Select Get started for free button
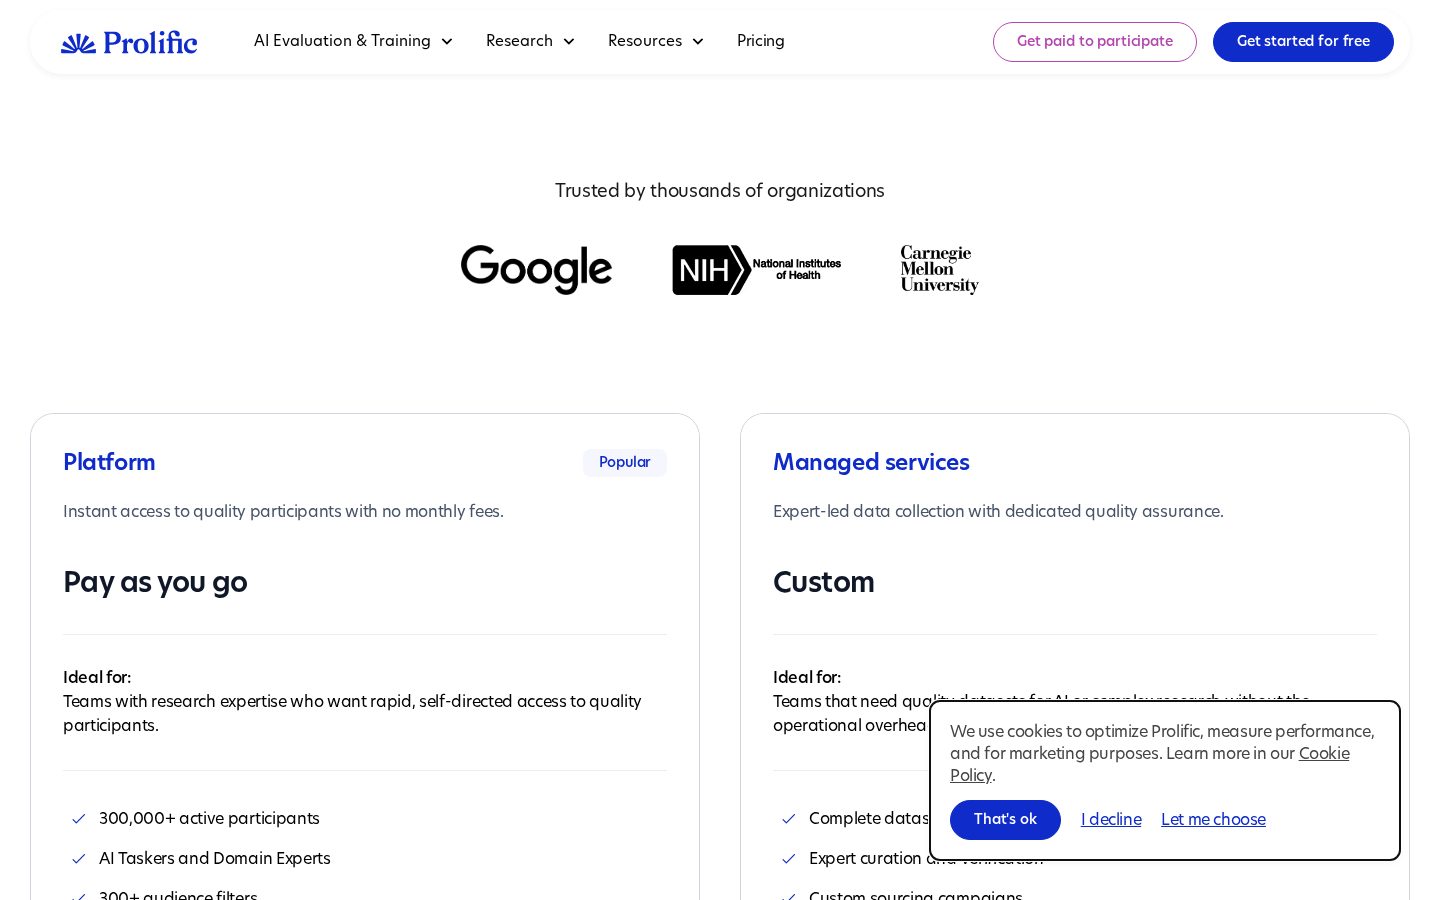 point(1303,42)
